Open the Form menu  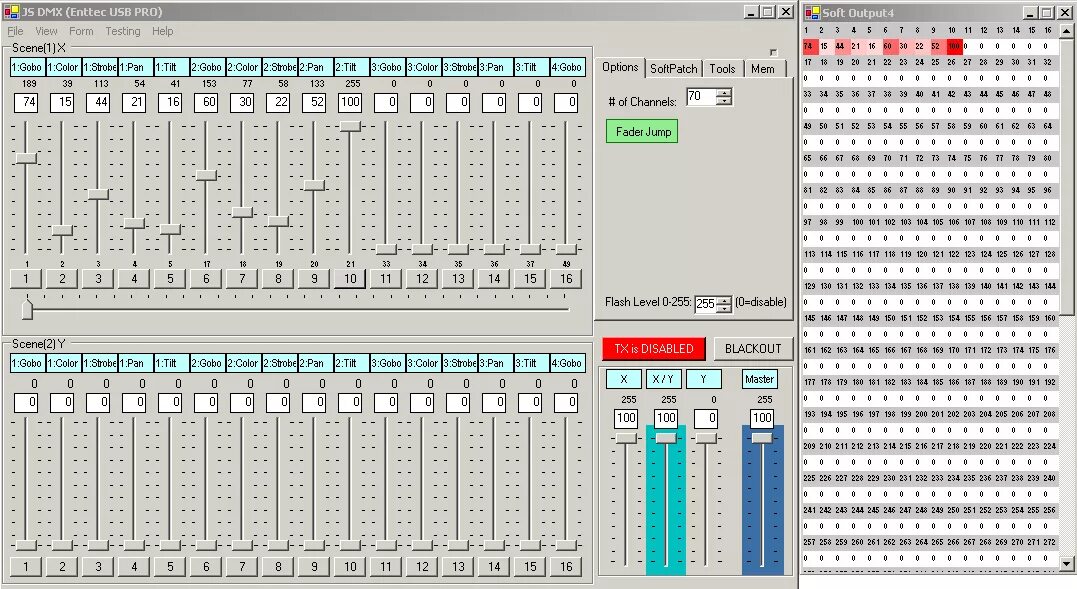pyautogui.click(x=81, y=31)
